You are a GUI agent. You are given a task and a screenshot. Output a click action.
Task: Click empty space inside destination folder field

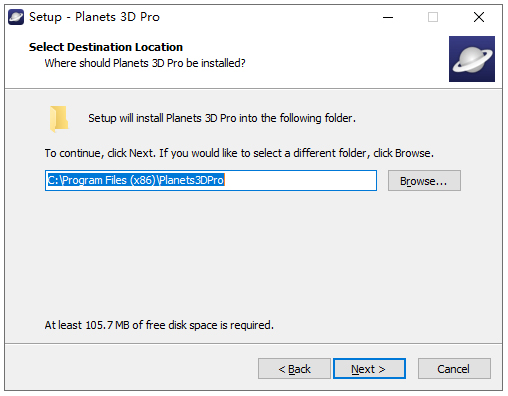coord(300,181)
